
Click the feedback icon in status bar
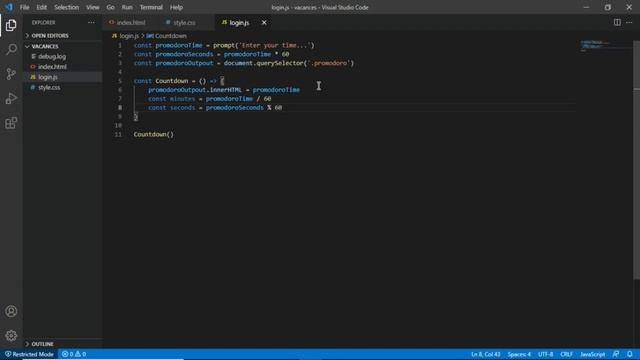[x=616, y=354]
